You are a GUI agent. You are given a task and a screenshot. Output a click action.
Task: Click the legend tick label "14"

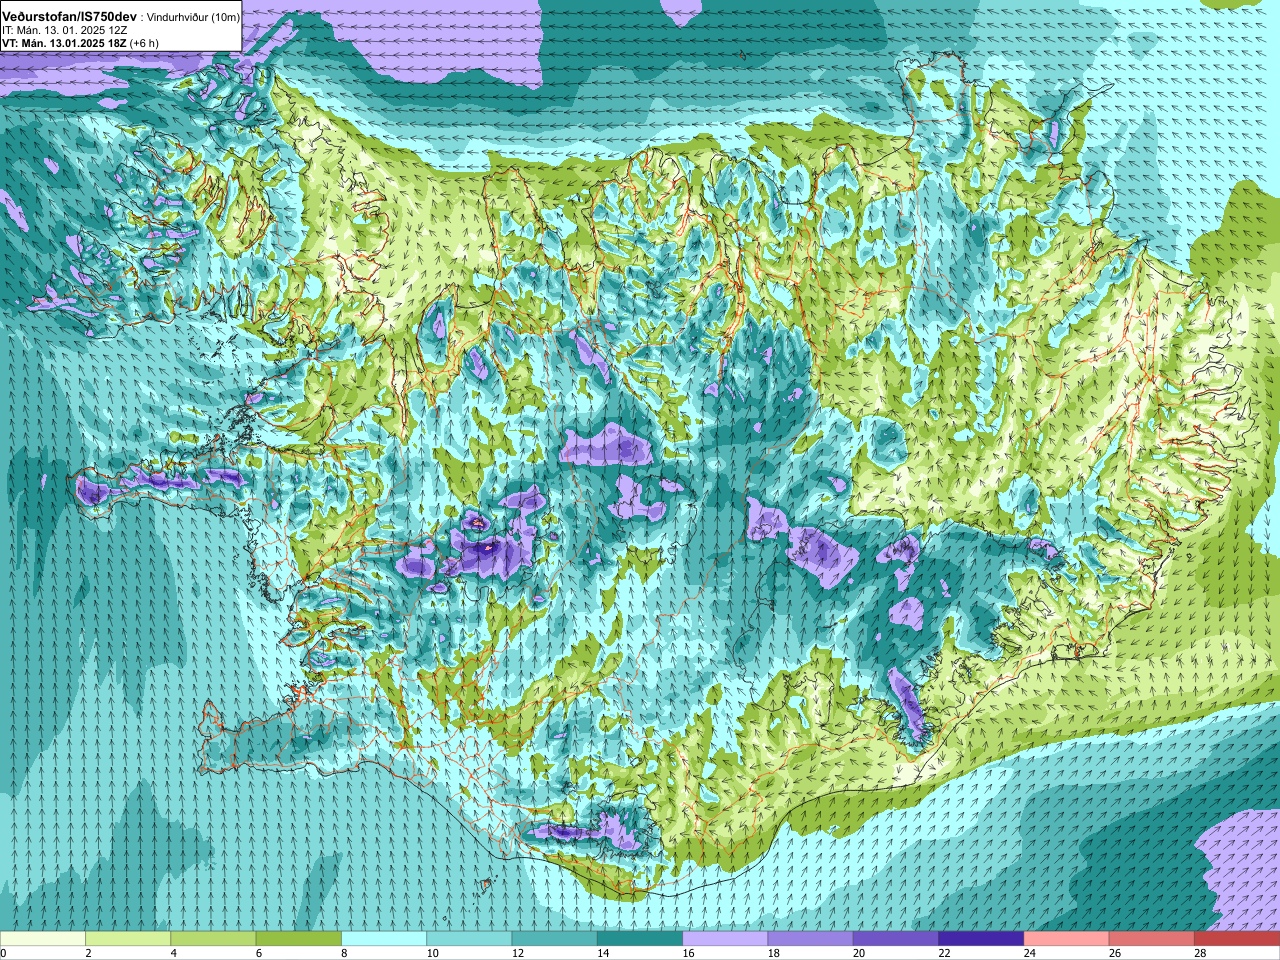[x=603, y=953]
